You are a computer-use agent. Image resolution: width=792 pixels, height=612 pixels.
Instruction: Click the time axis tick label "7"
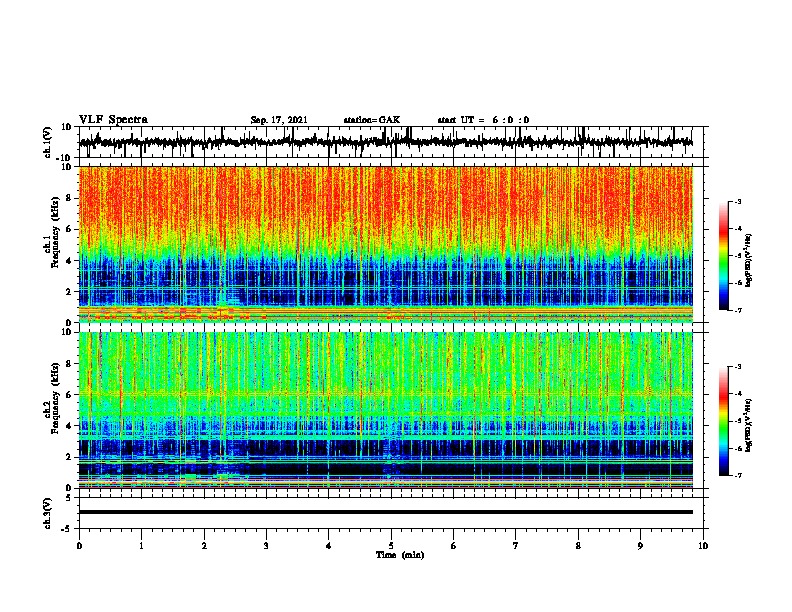[516, 546]
